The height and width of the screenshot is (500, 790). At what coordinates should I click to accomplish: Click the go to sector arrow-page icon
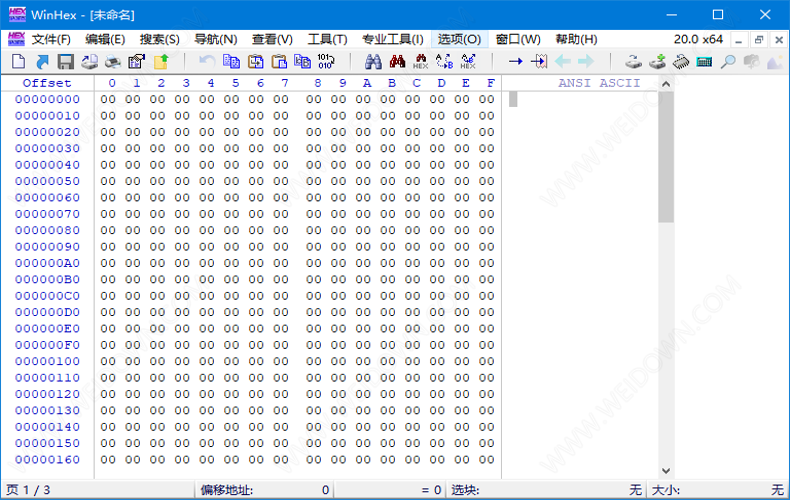539,61
